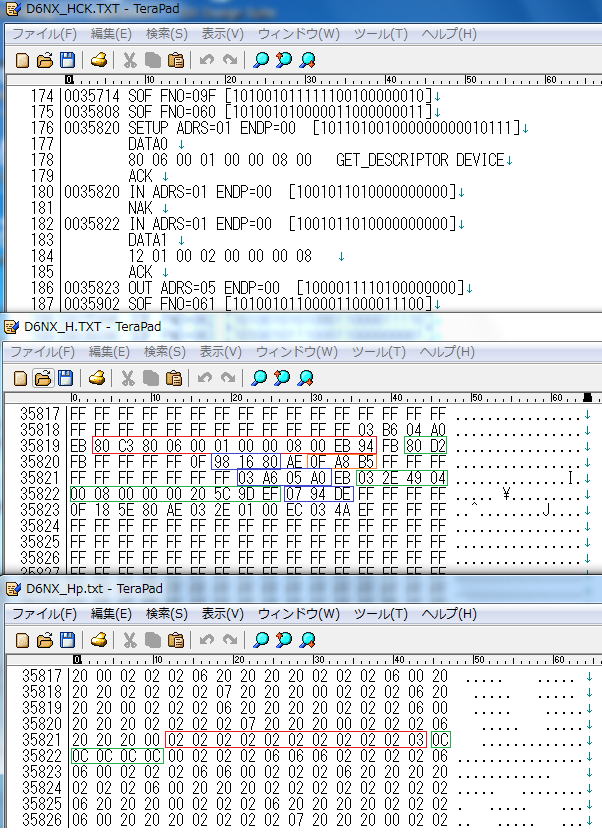602x835 pixels.
Task: Click Open folder icon in D6NX_H.TXT window
Action: (45, 378)
